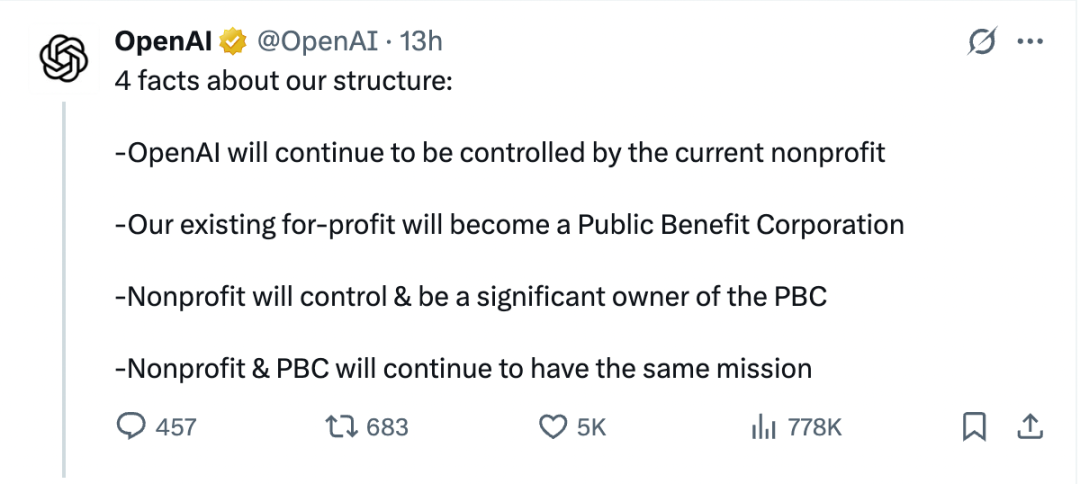Click the 5K likes count
The height and width of the screenshot is (484, 1080).
[591, 428]
